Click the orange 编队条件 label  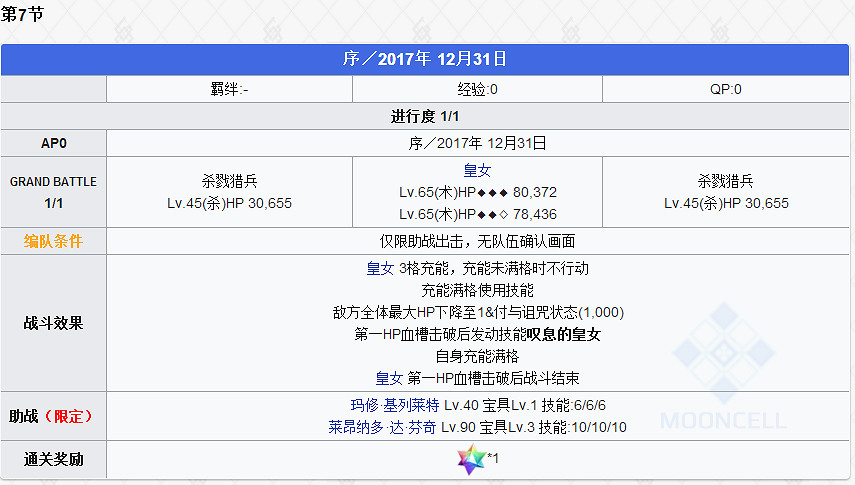click(x=53, y=241)
